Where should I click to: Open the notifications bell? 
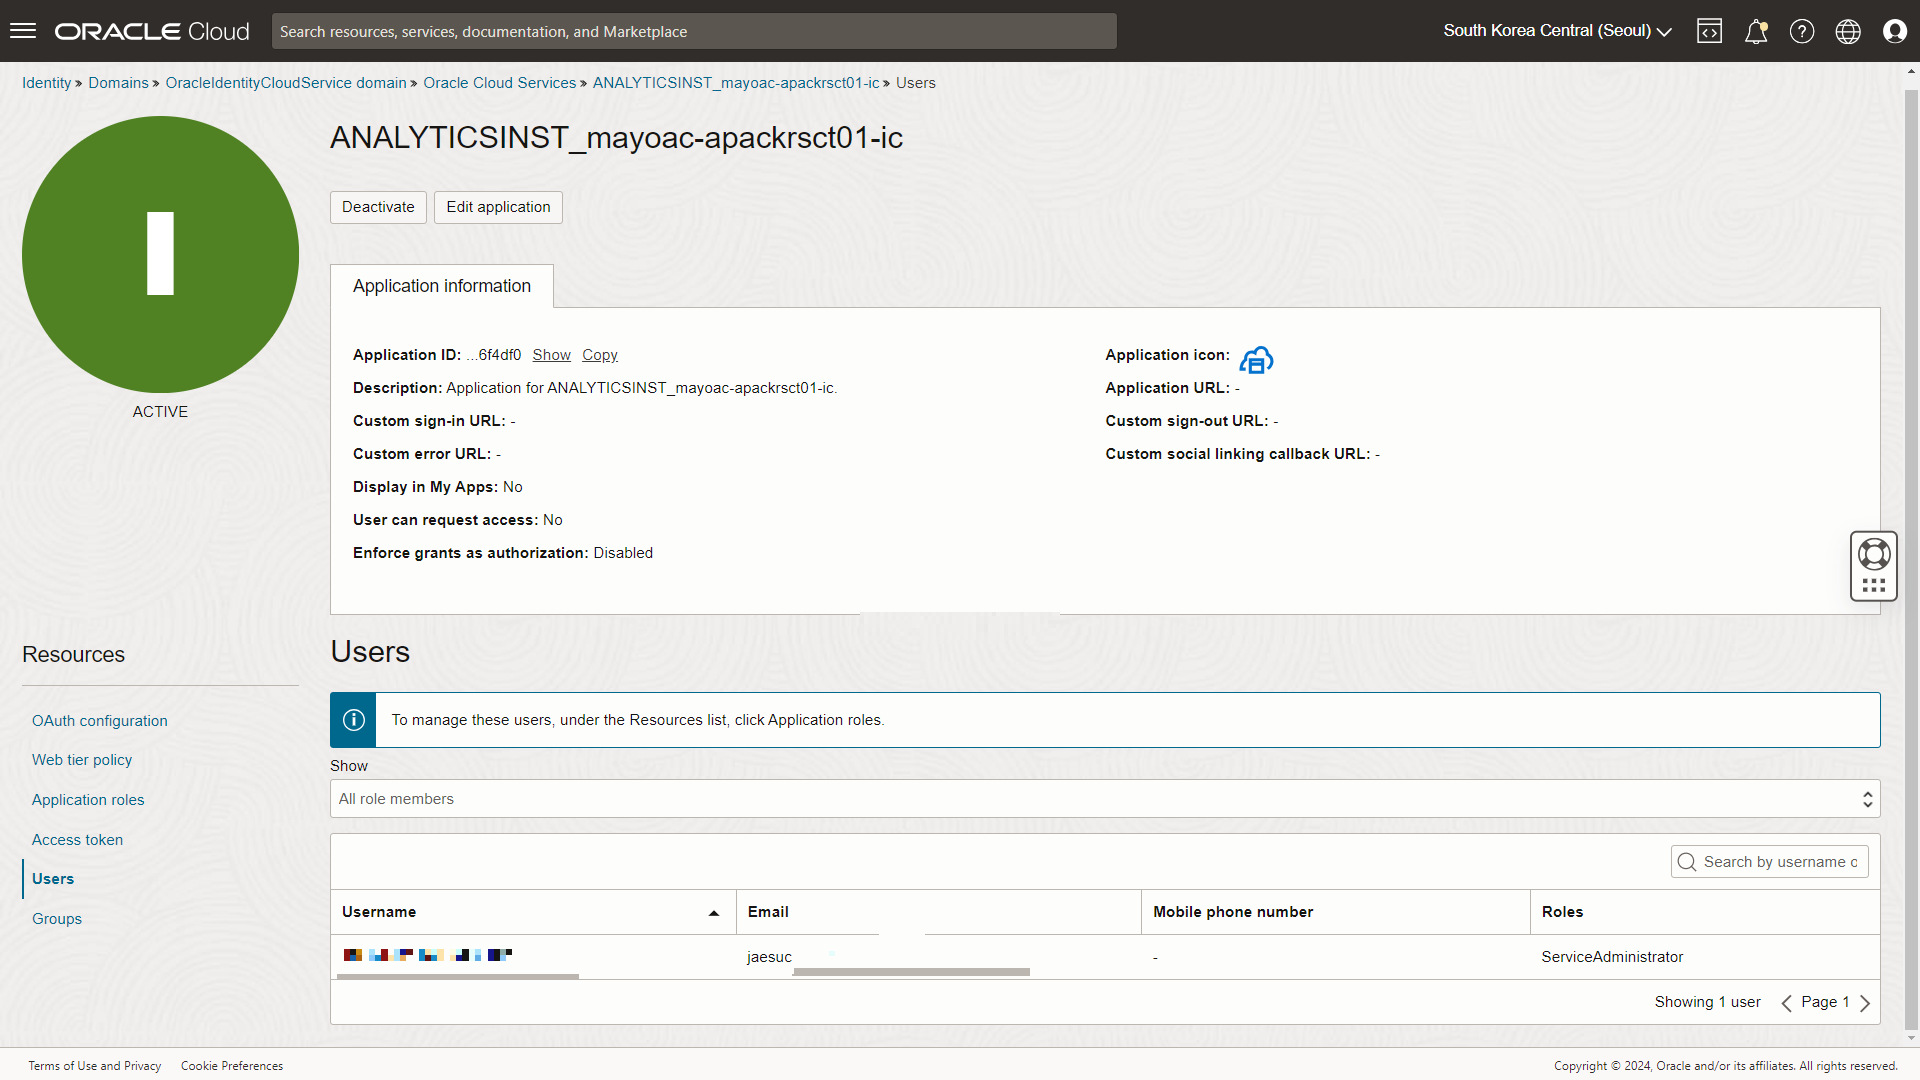pos(1756,31)
